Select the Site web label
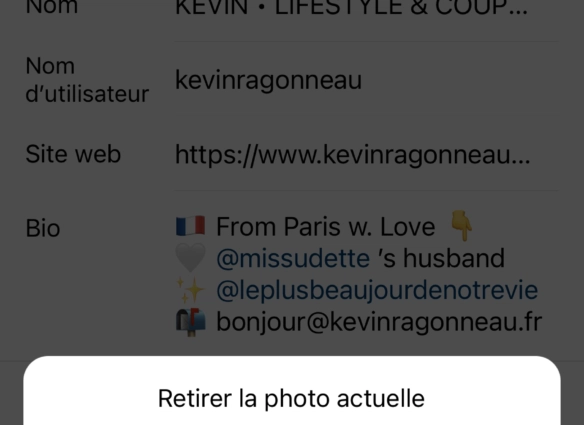Screen dimensions: 584x425 coord(73,154)
